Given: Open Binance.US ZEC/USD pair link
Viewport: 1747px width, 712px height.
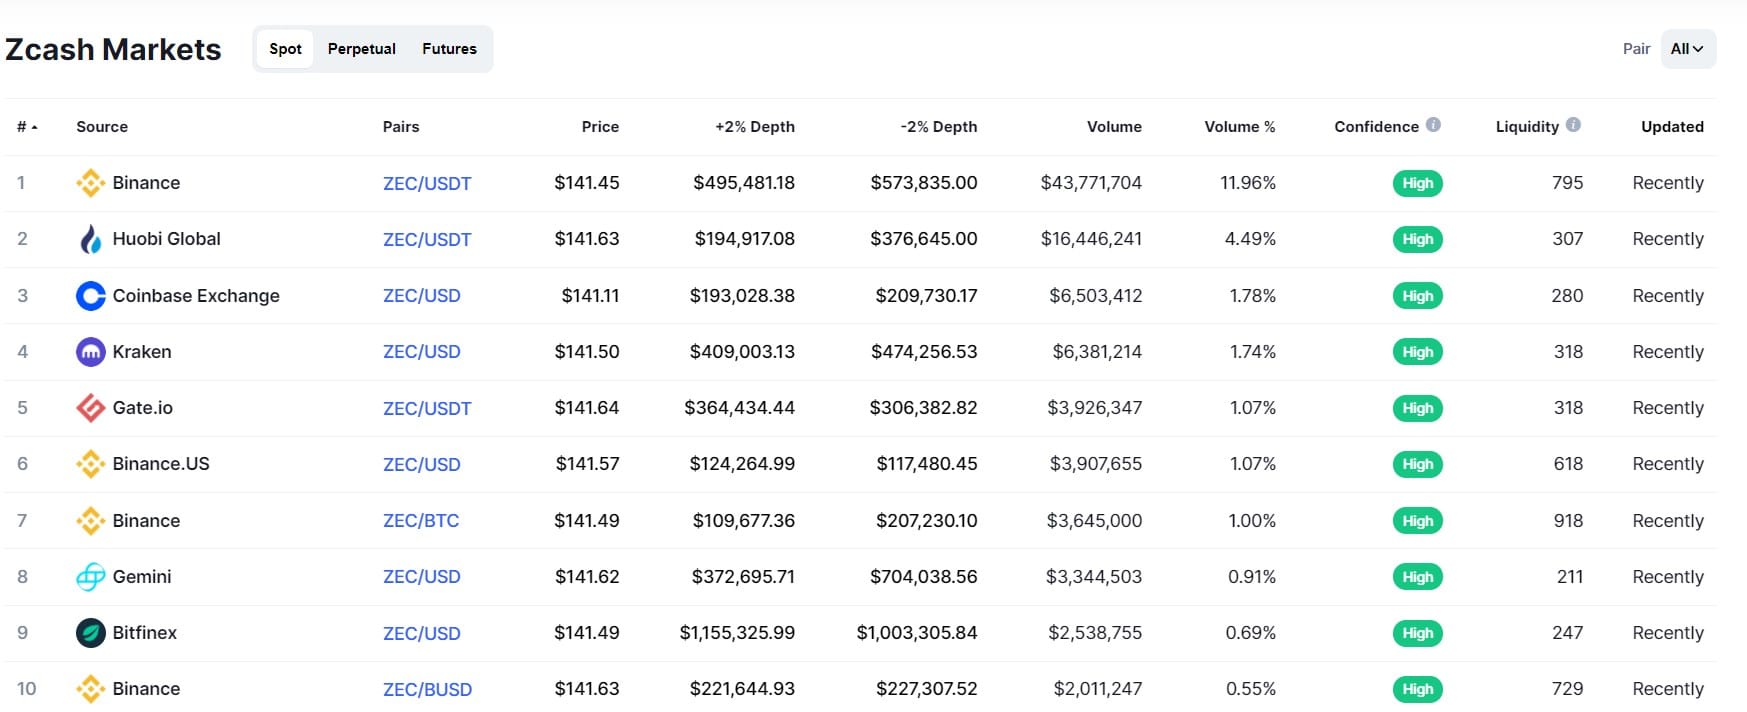Looking at the screenshot, I should (x=422, y=465).
